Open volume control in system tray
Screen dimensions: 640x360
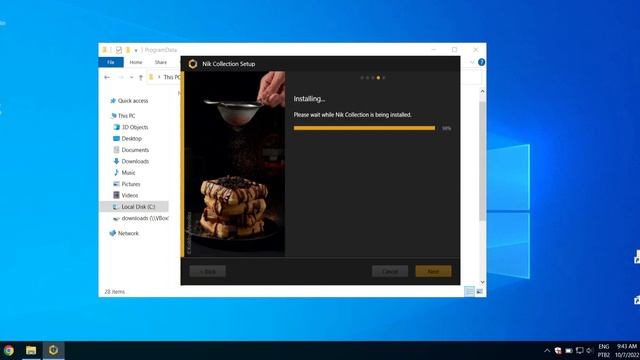point(589,351)
